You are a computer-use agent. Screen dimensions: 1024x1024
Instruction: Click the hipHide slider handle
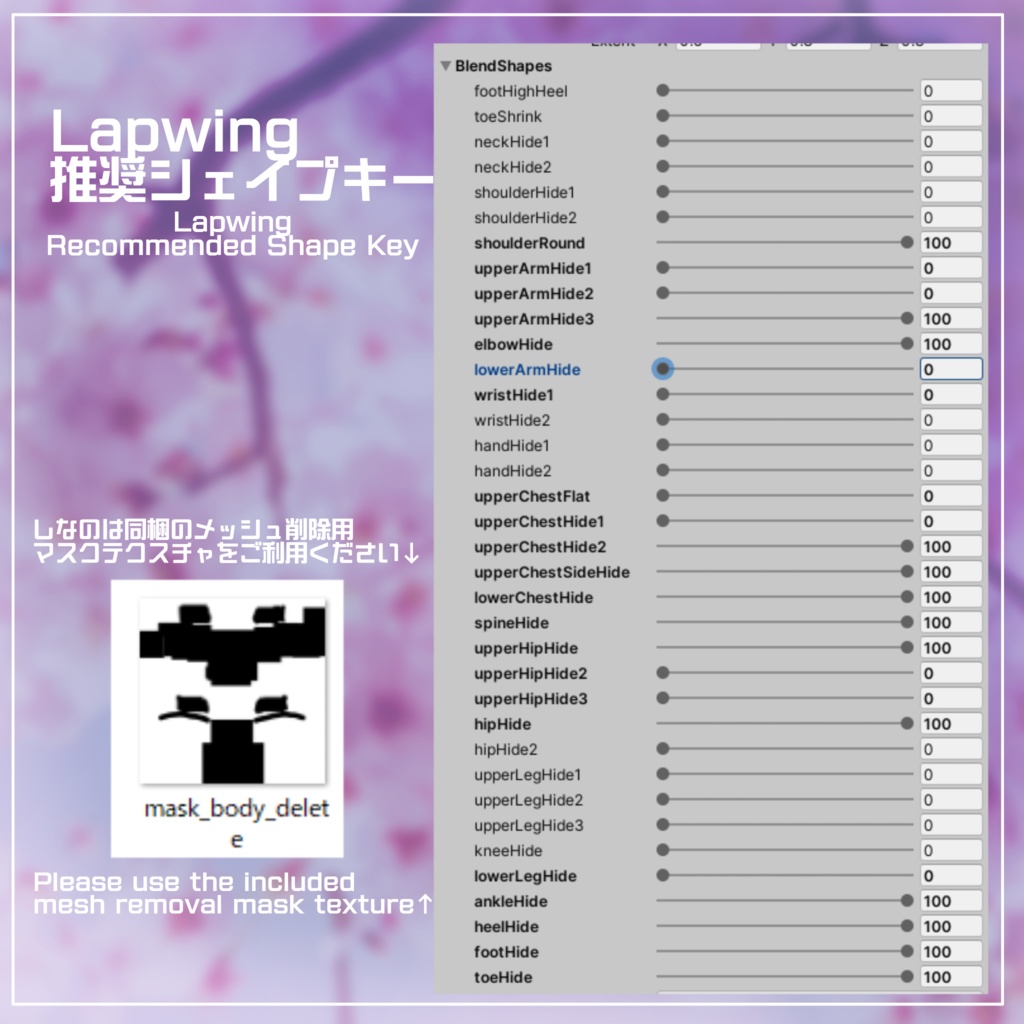click(x=905, y=724)
